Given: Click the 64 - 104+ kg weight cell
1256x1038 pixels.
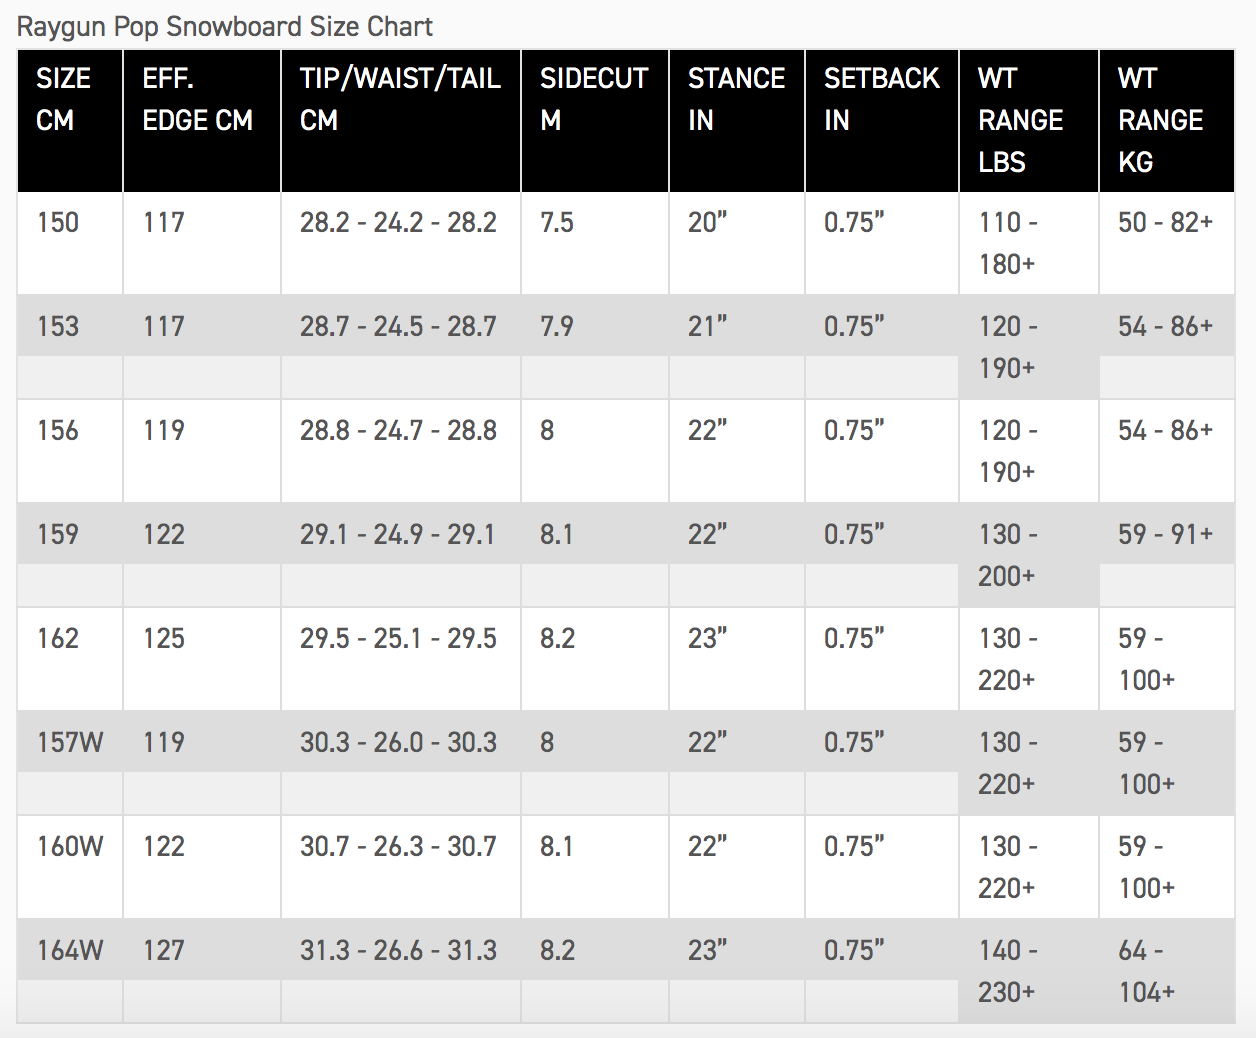Looking at the screenshot, I should click(1146, 971).
